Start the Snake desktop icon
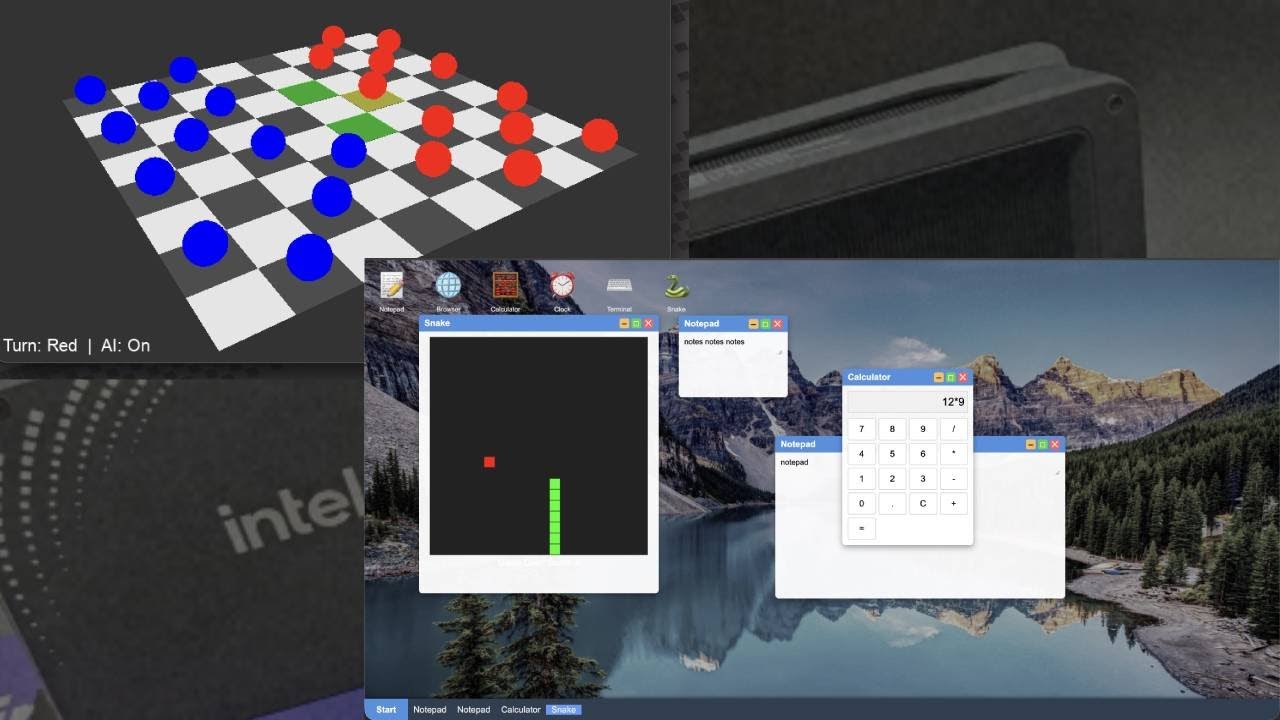The height and width of the screenshot is (720, 1280). coord(676,287)
